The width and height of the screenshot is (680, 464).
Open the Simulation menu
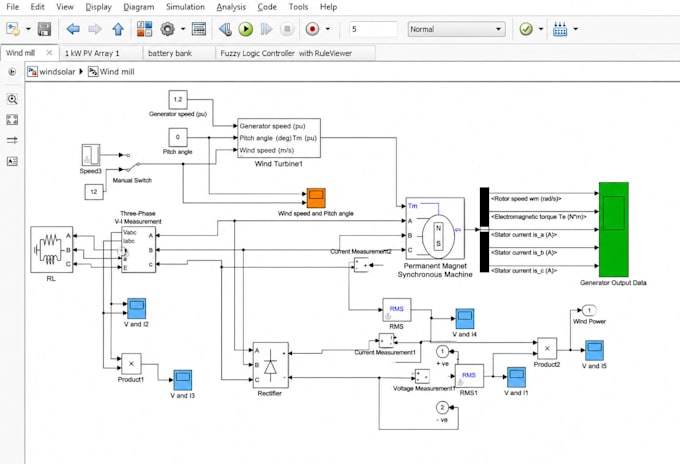pos(185,7)
